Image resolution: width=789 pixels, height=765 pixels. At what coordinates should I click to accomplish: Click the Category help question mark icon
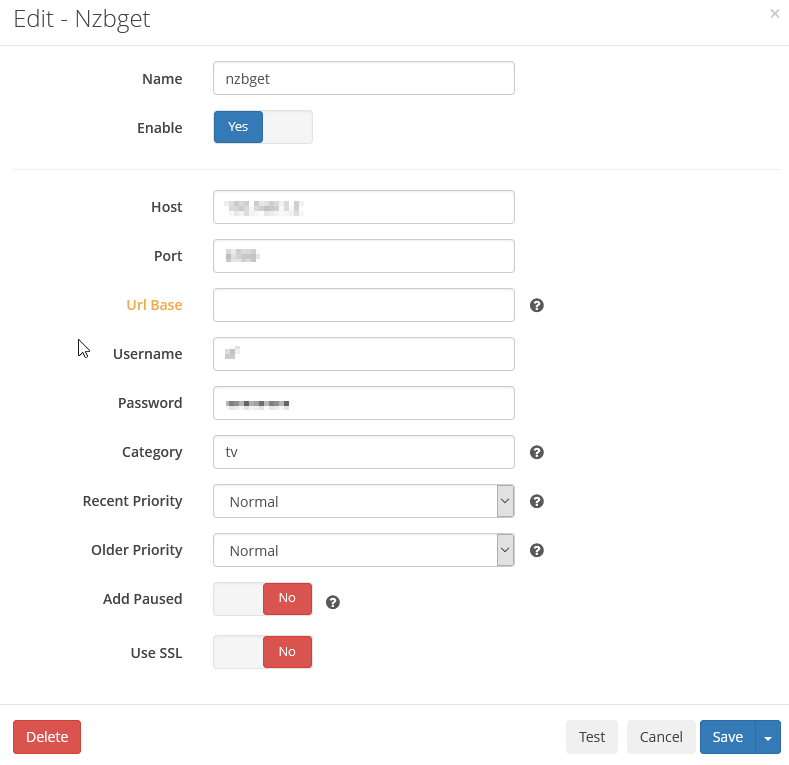(x=536, y=452)
